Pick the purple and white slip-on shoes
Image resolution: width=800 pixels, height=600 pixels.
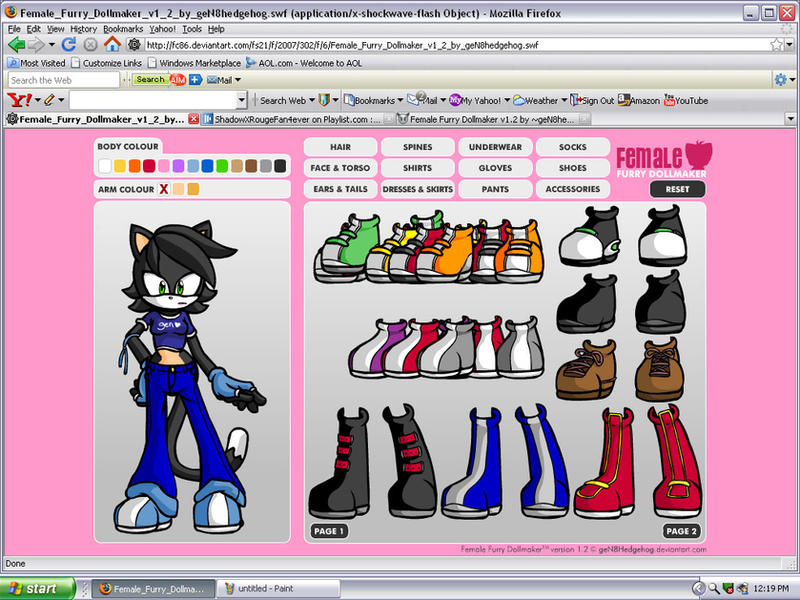point(379,348)
